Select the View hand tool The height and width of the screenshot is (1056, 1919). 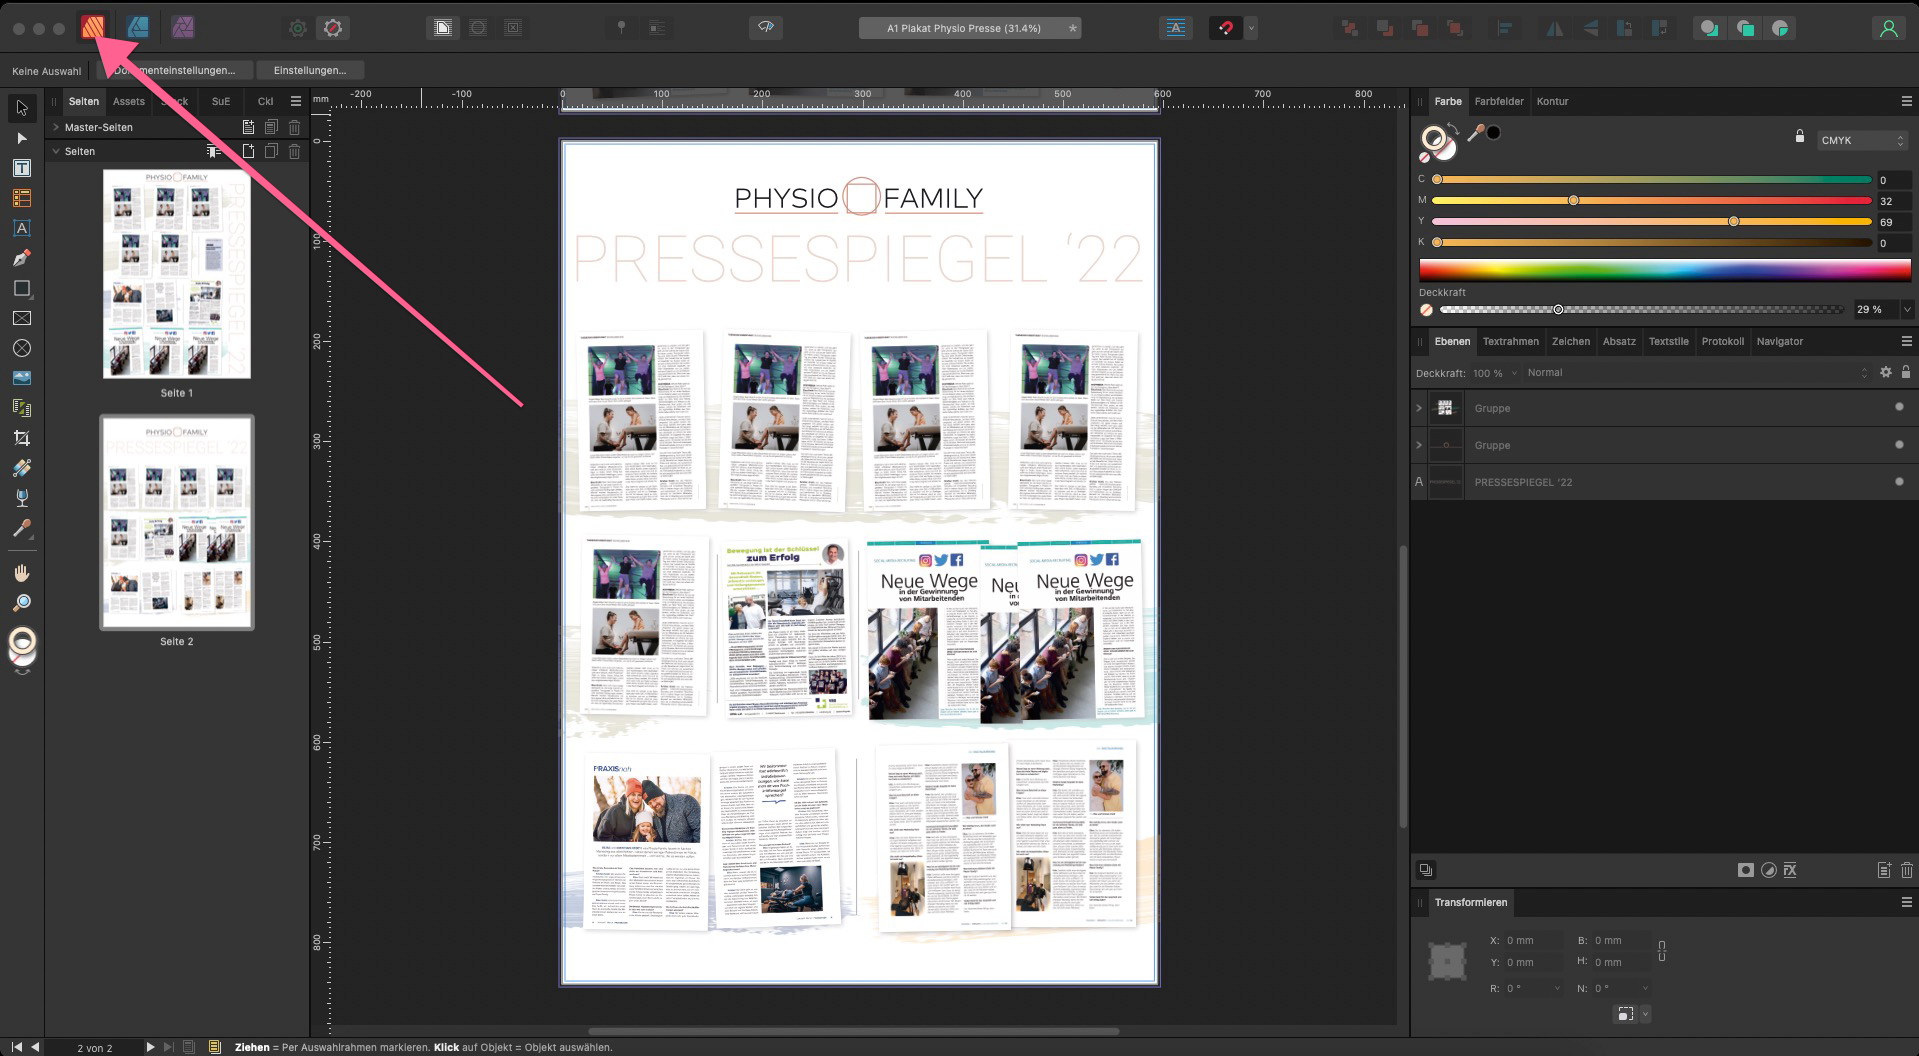click(x=22, y=573)
